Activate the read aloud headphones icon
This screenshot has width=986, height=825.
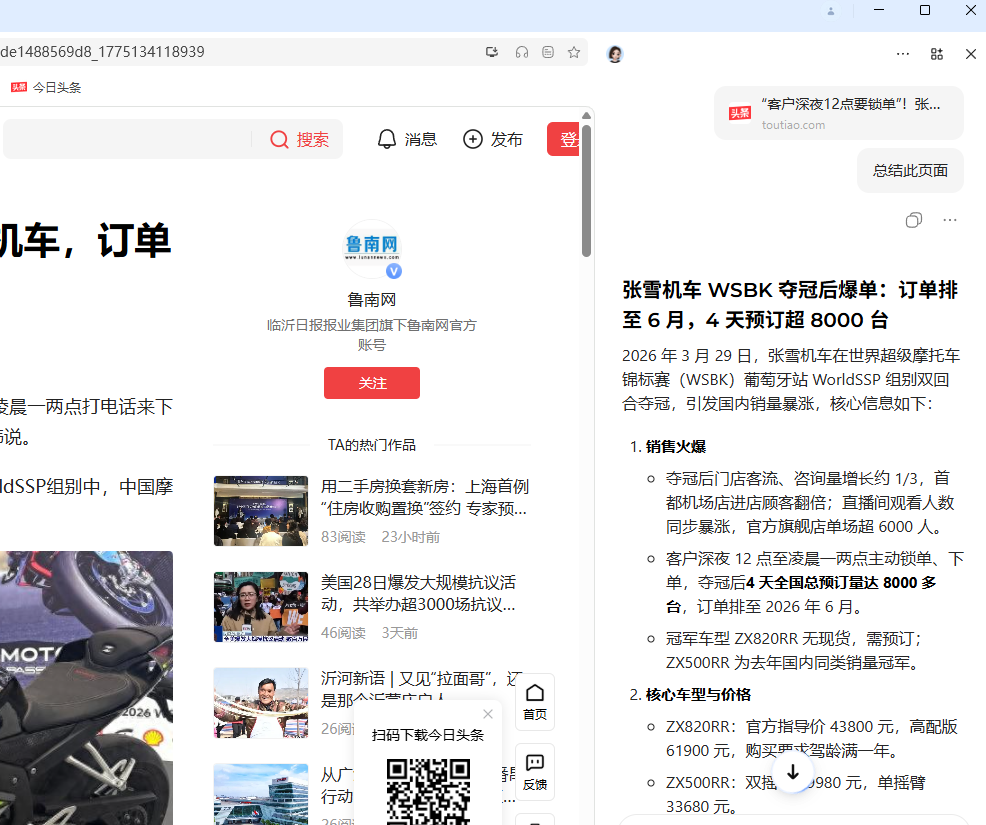[521, 52]
